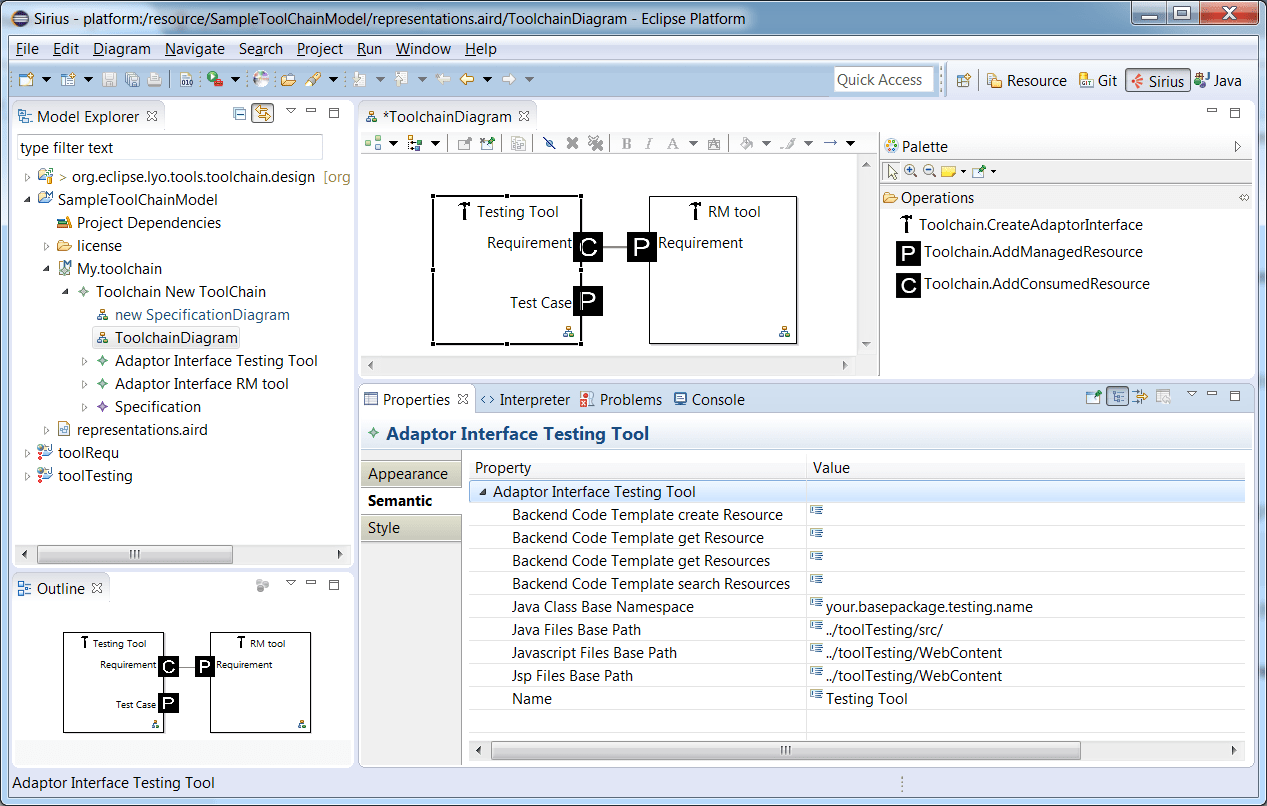
Task: Expand the toolRequ project in Model Explorer
Action: (x=27, y=452)
